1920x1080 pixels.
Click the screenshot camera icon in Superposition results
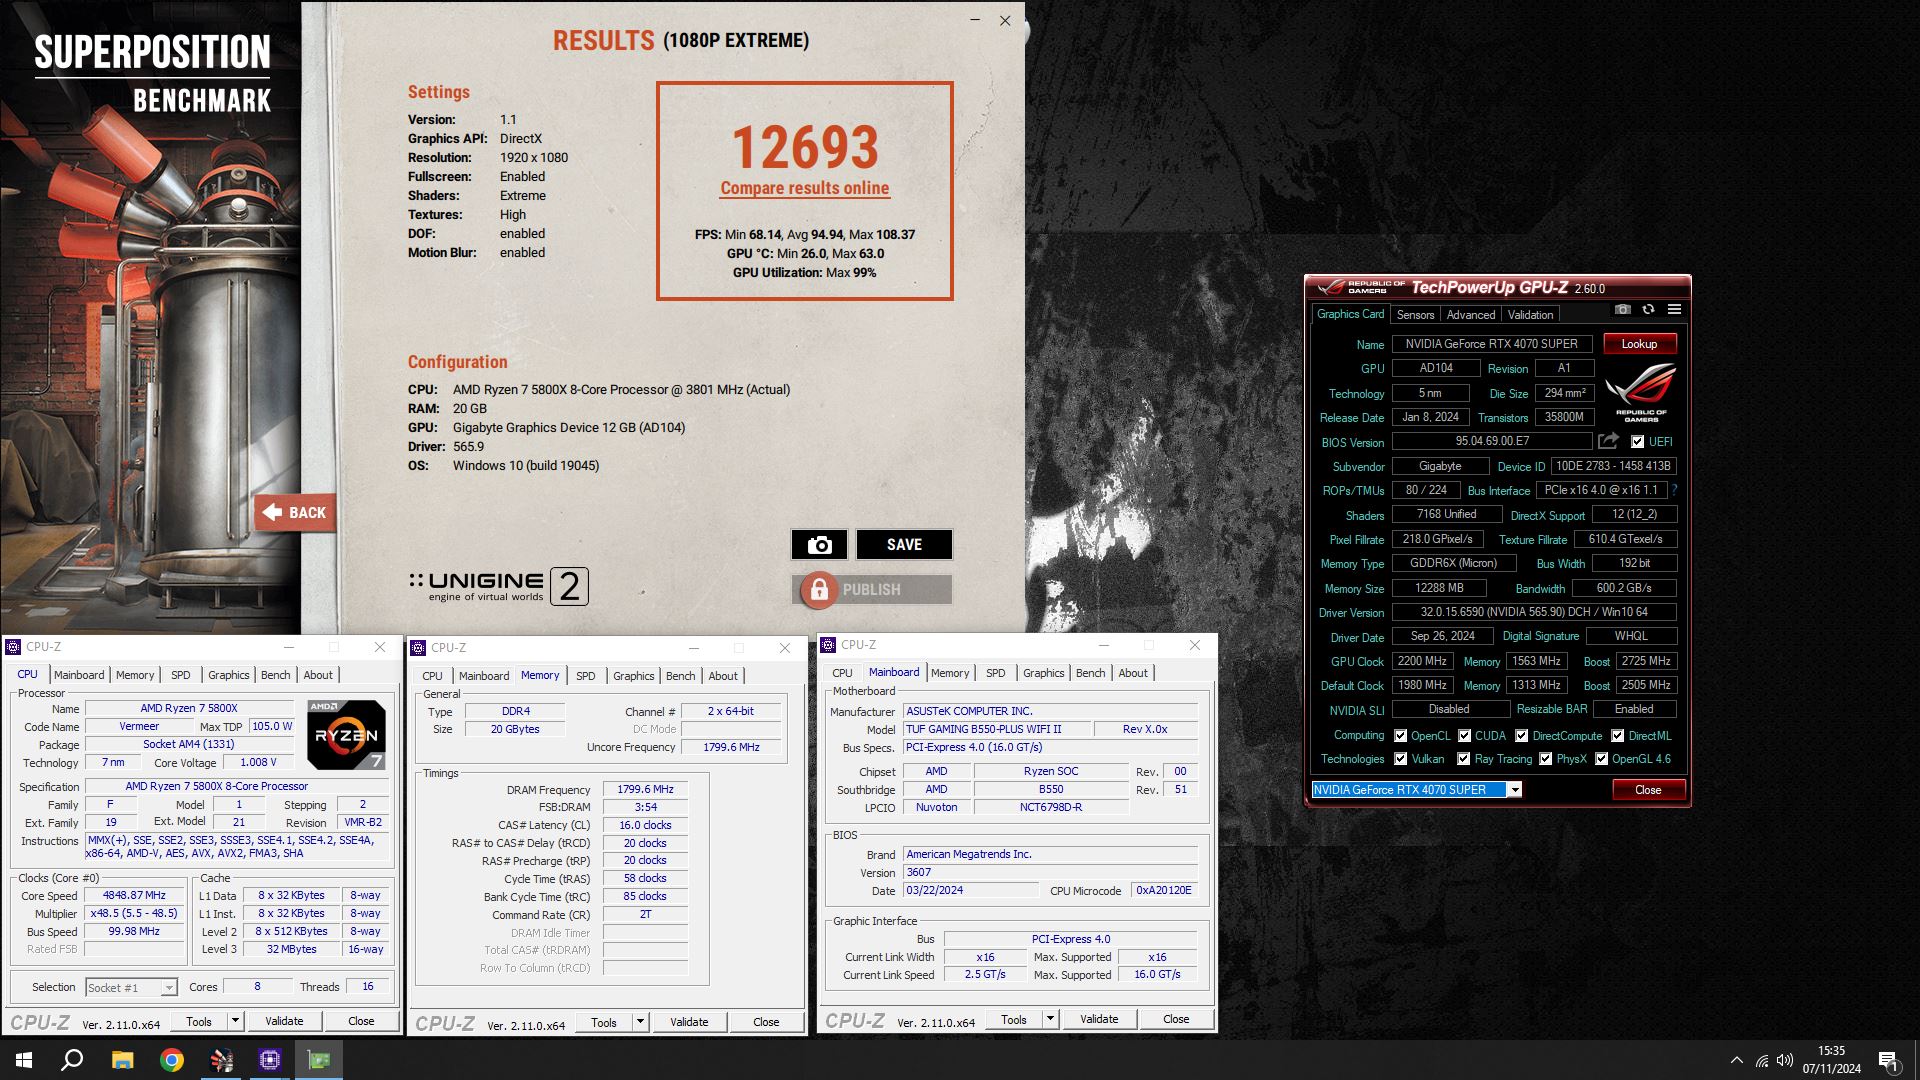pyautogui.click(x=819, y=544)
